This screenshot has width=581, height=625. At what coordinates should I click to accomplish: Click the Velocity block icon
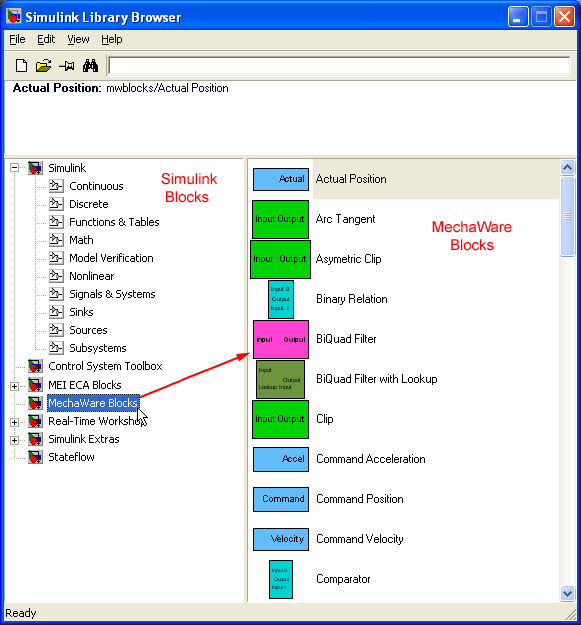pyautogui.click(x=281, y=539)
